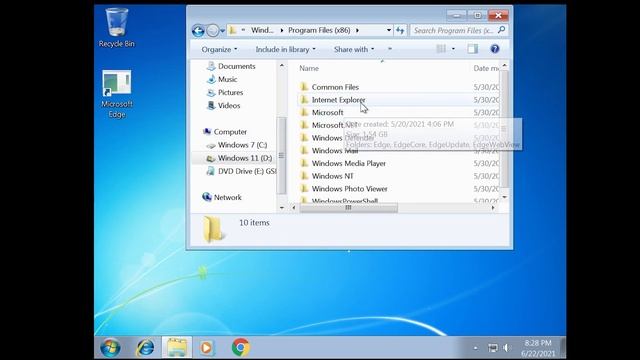This screenshot has width=640, height=360.
Task: Click file list scroll down arrow
Action: (504, 197)
